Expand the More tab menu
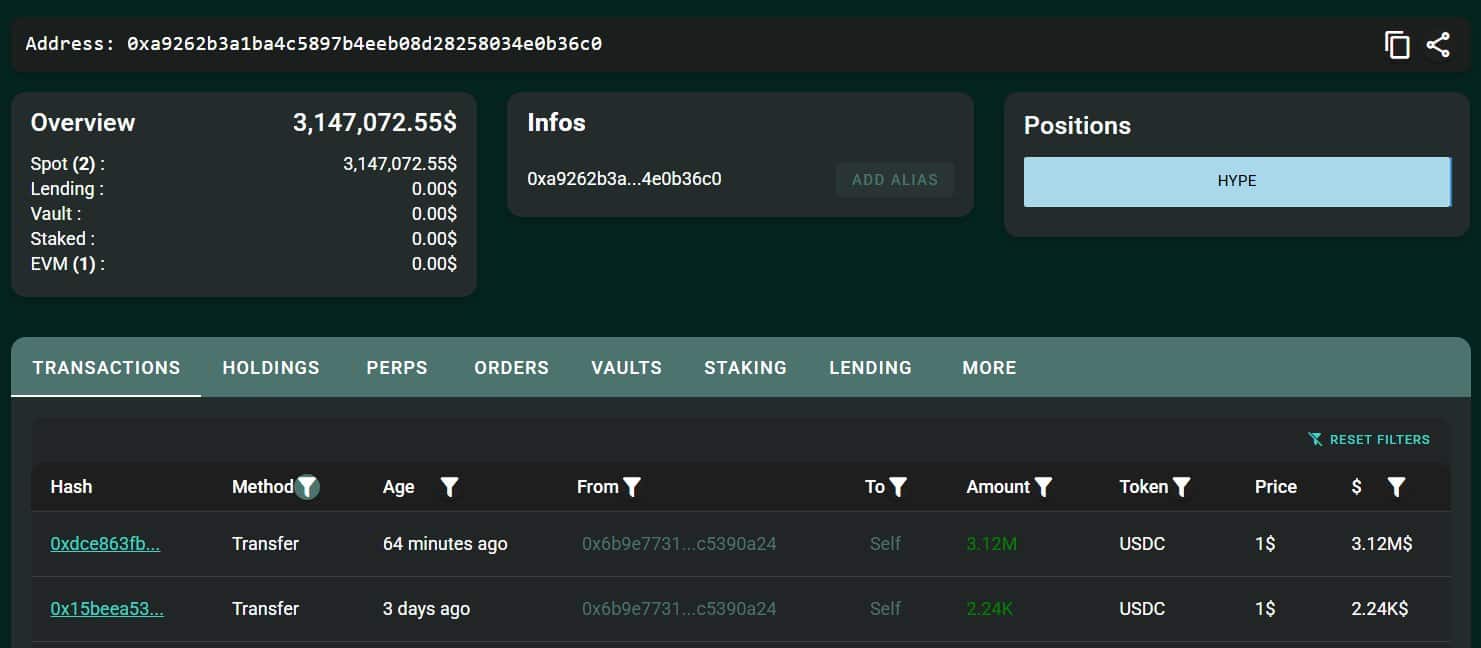The width and height of the screenshot is (1481, 648). 989,368
